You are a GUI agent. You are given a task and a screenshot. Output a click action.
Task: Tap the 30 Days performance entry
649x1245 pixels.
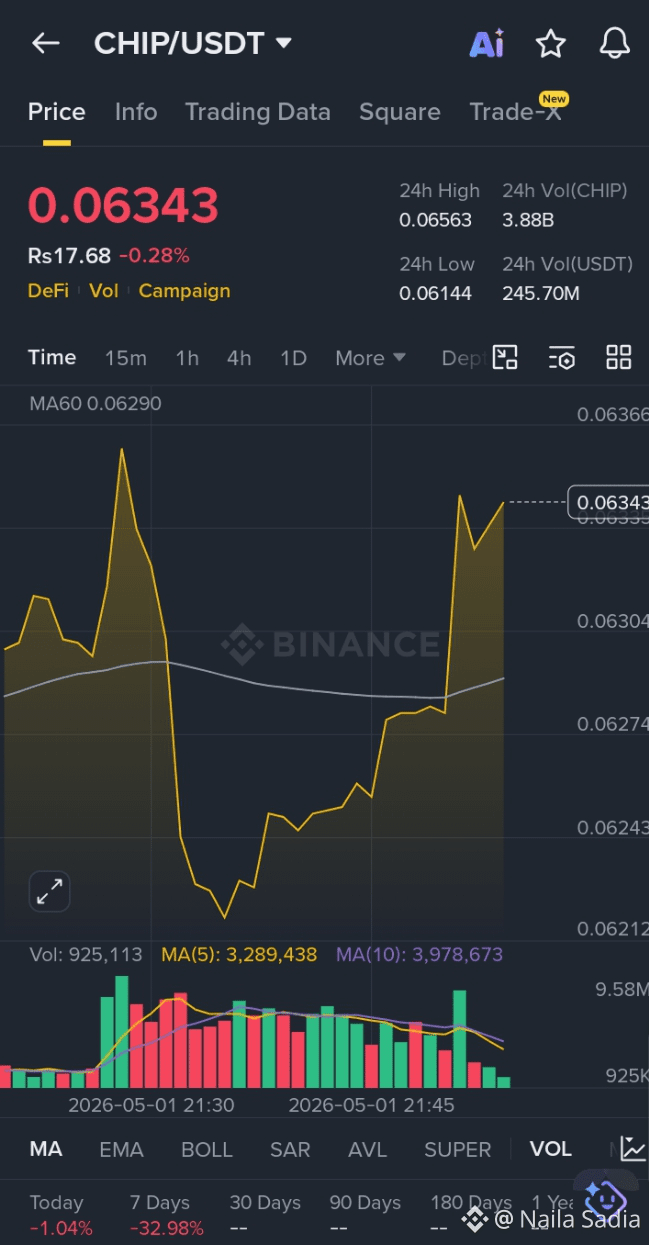(x=265, y=1215)
